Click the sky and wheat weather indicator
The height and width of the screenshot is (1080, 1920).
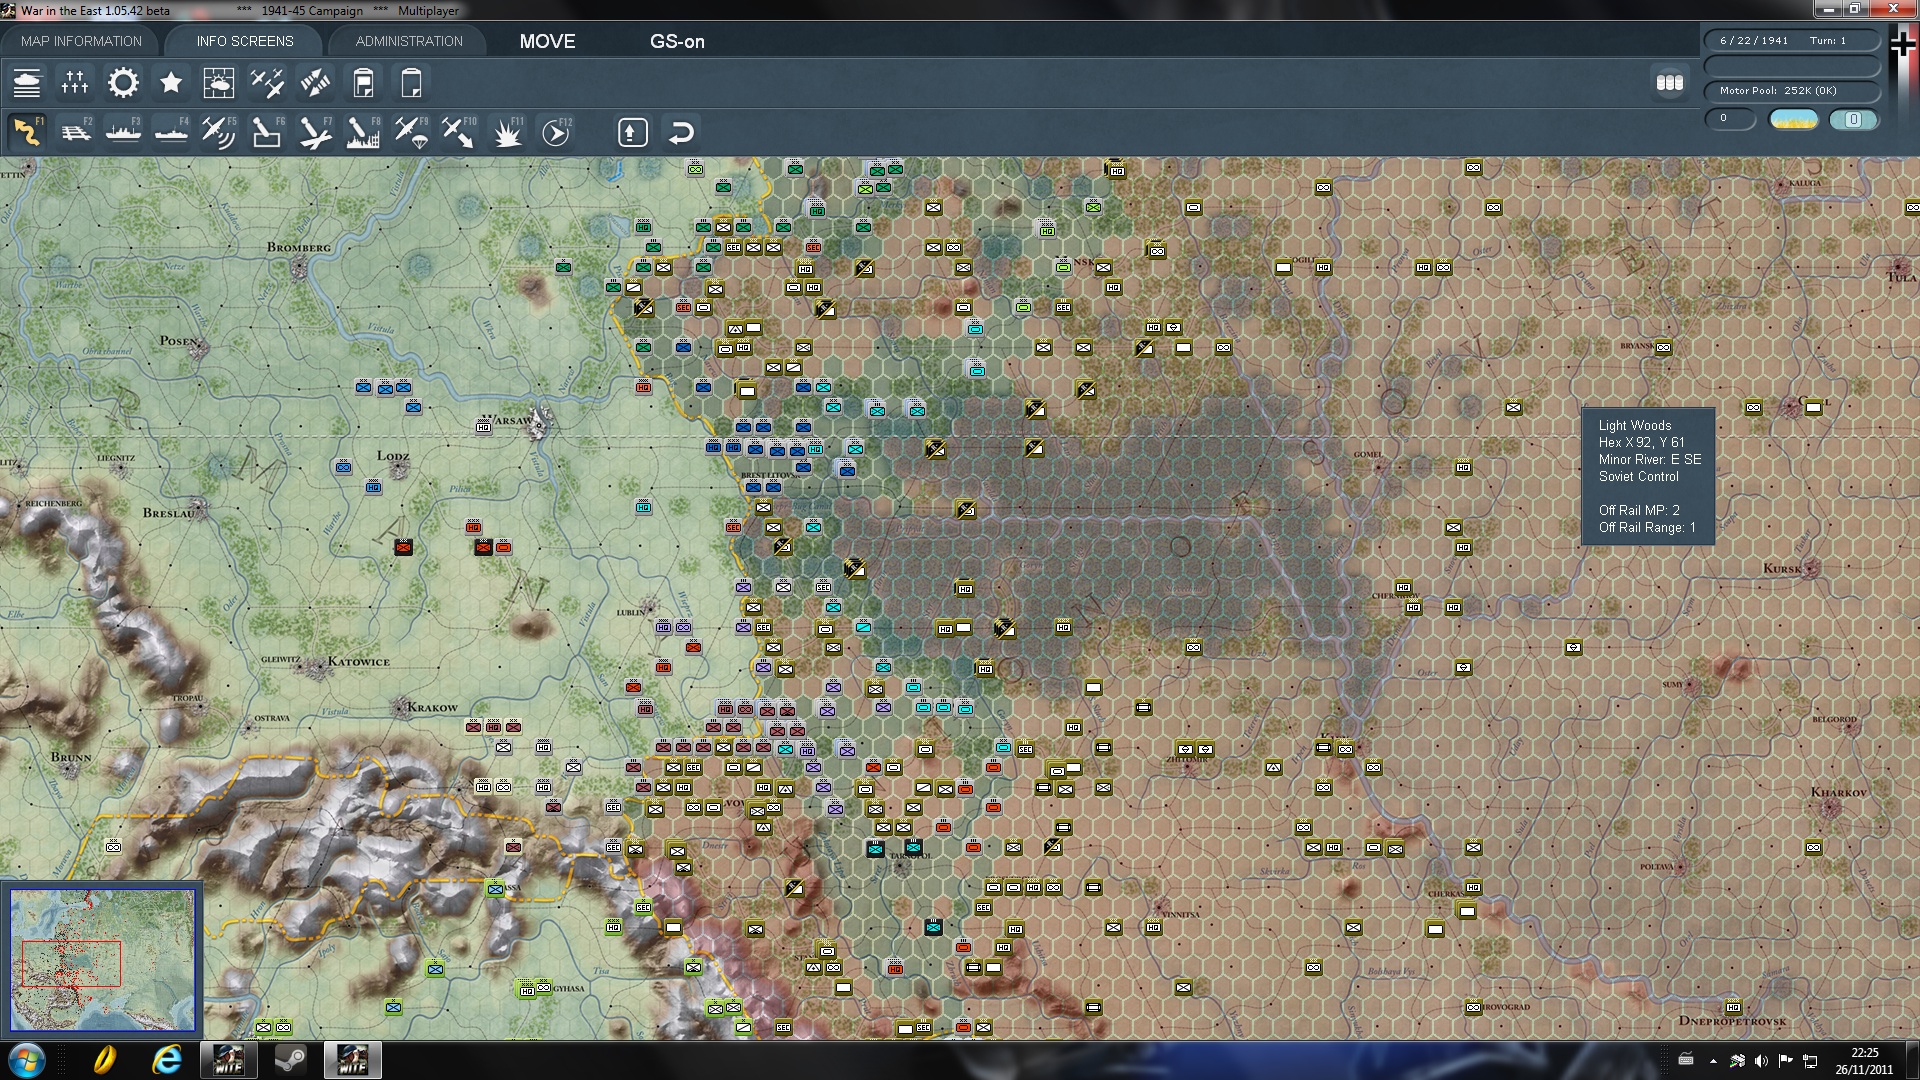tap(1794, 120)
